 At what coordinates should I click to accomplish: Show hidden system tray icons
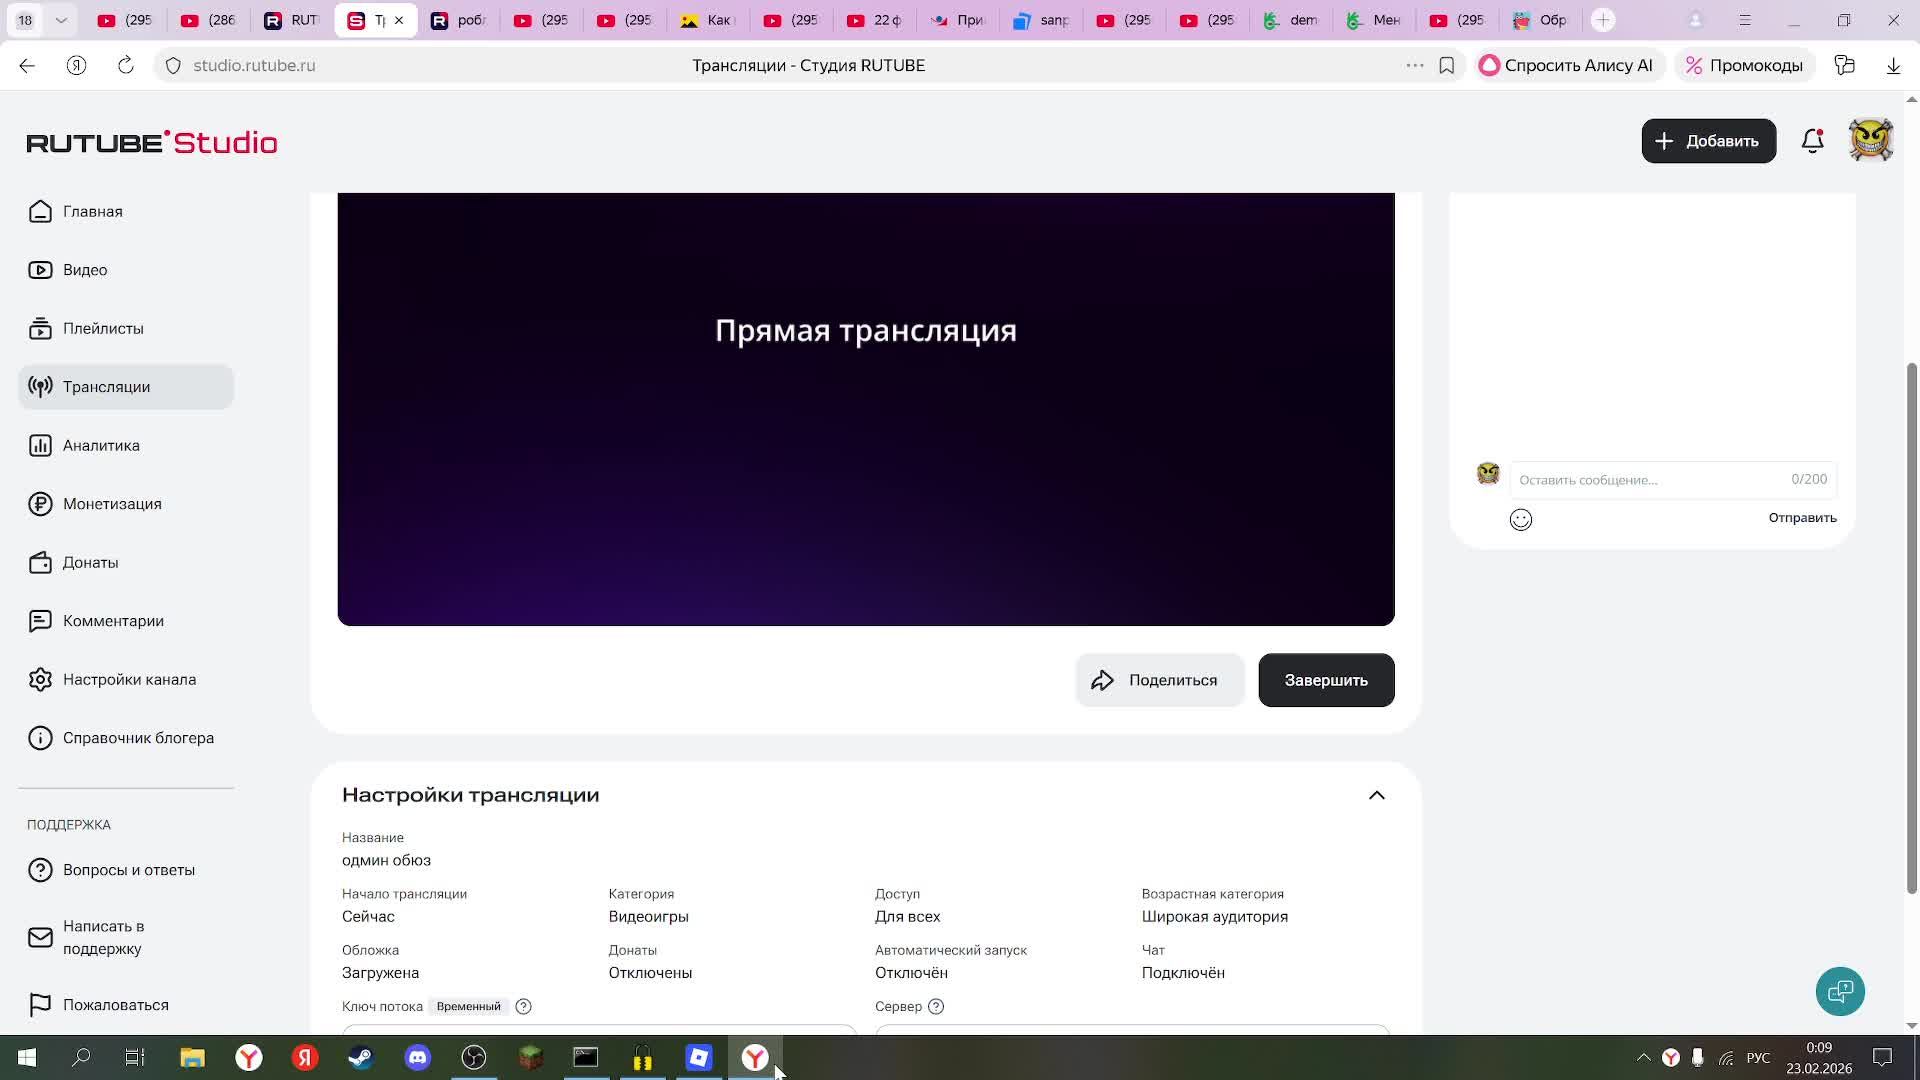1643,1057
